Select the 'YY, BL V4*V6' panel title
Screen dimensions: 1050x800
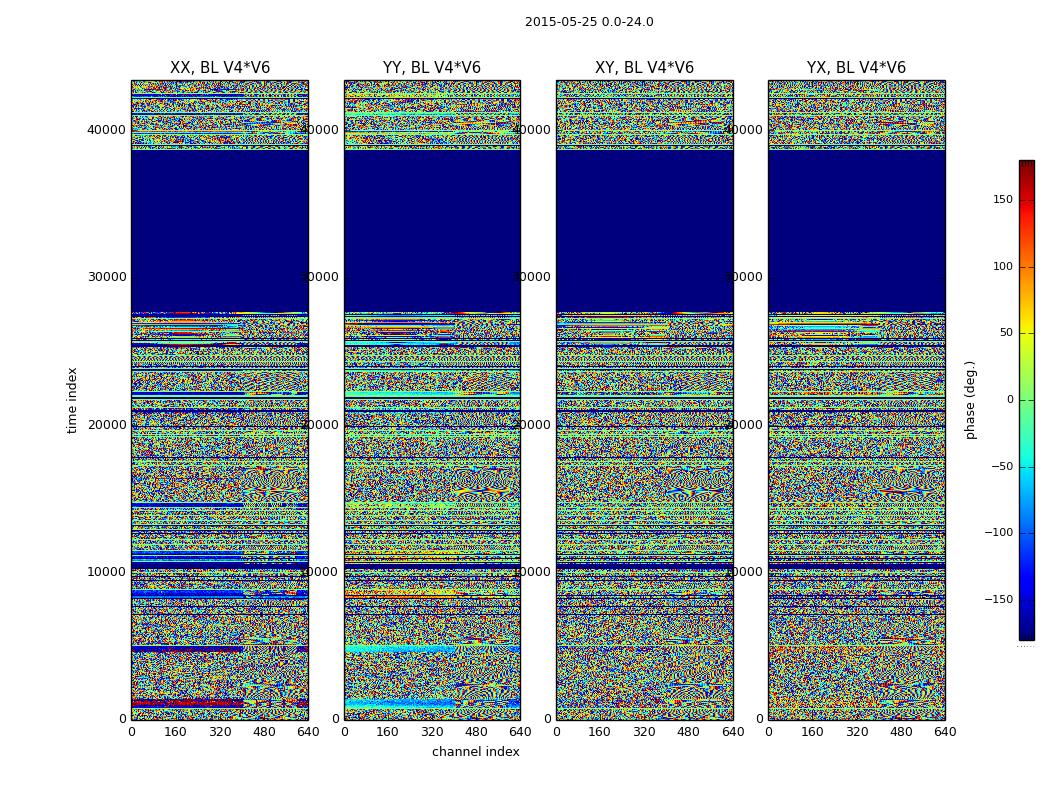432,68
